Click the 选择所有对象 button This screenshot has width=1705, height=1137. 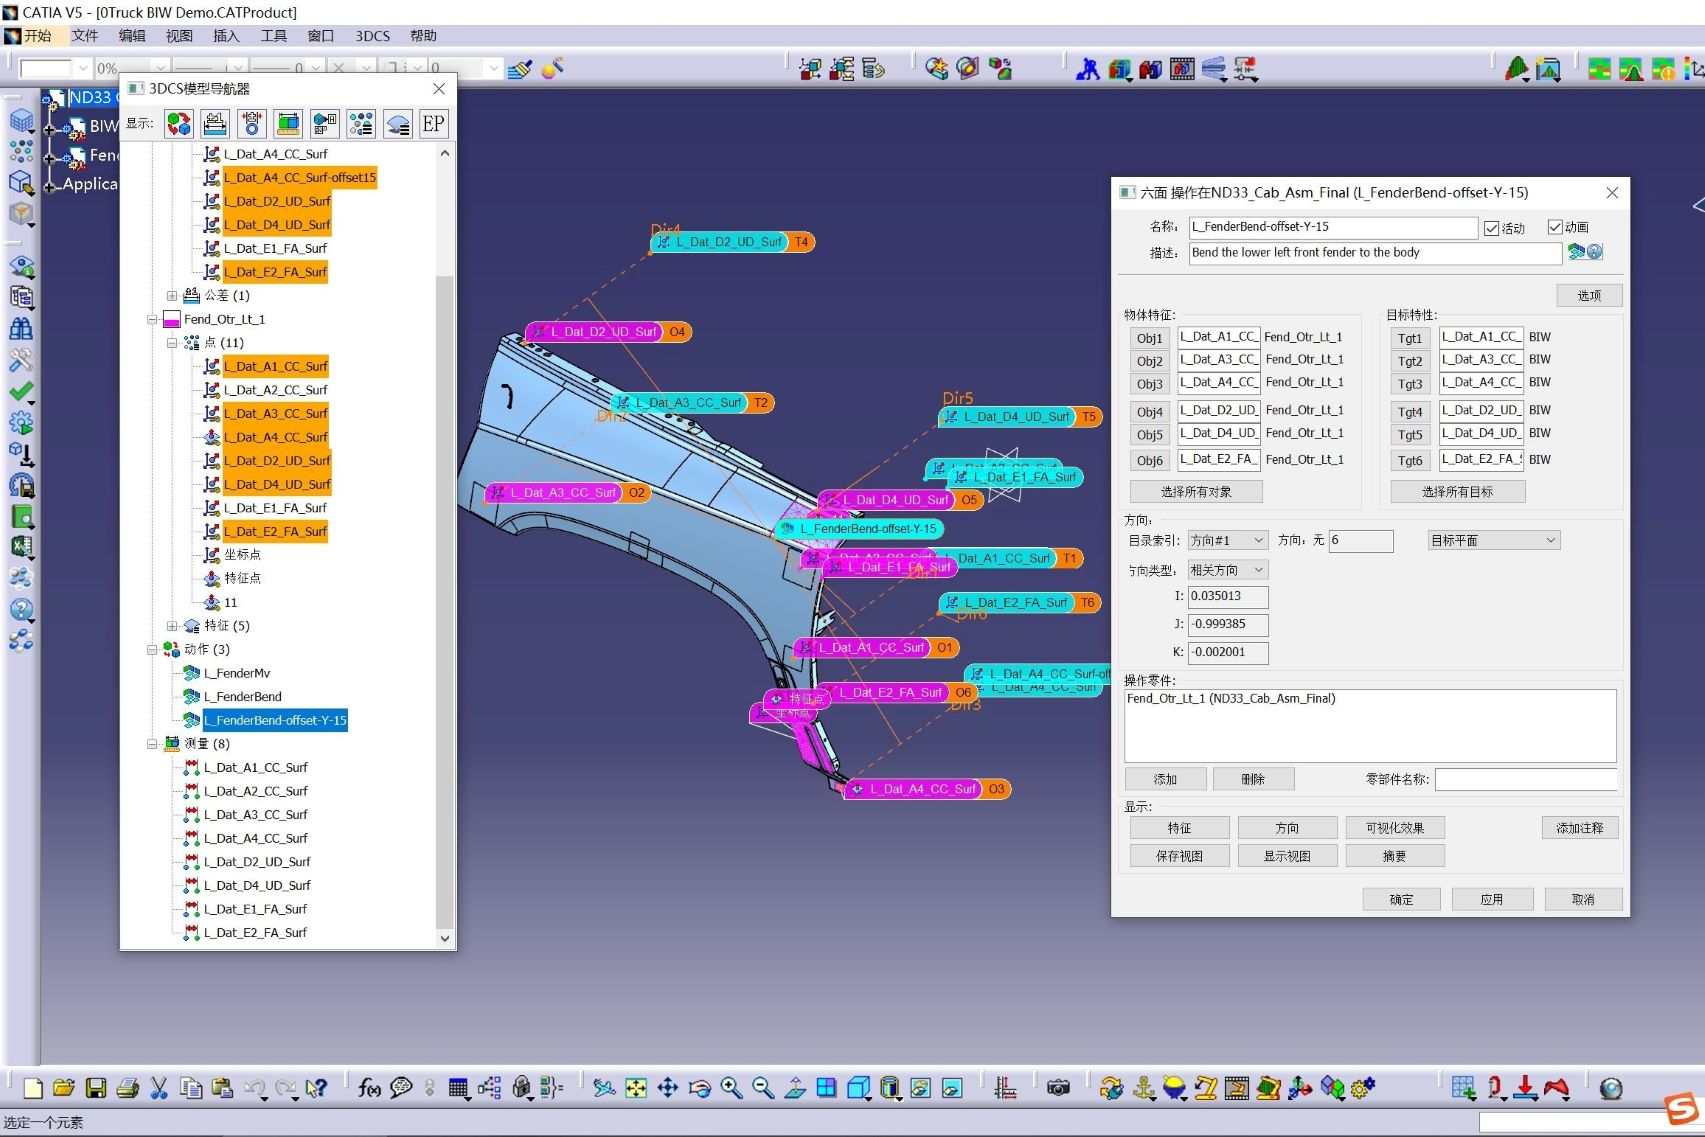tap(1196, 492)
